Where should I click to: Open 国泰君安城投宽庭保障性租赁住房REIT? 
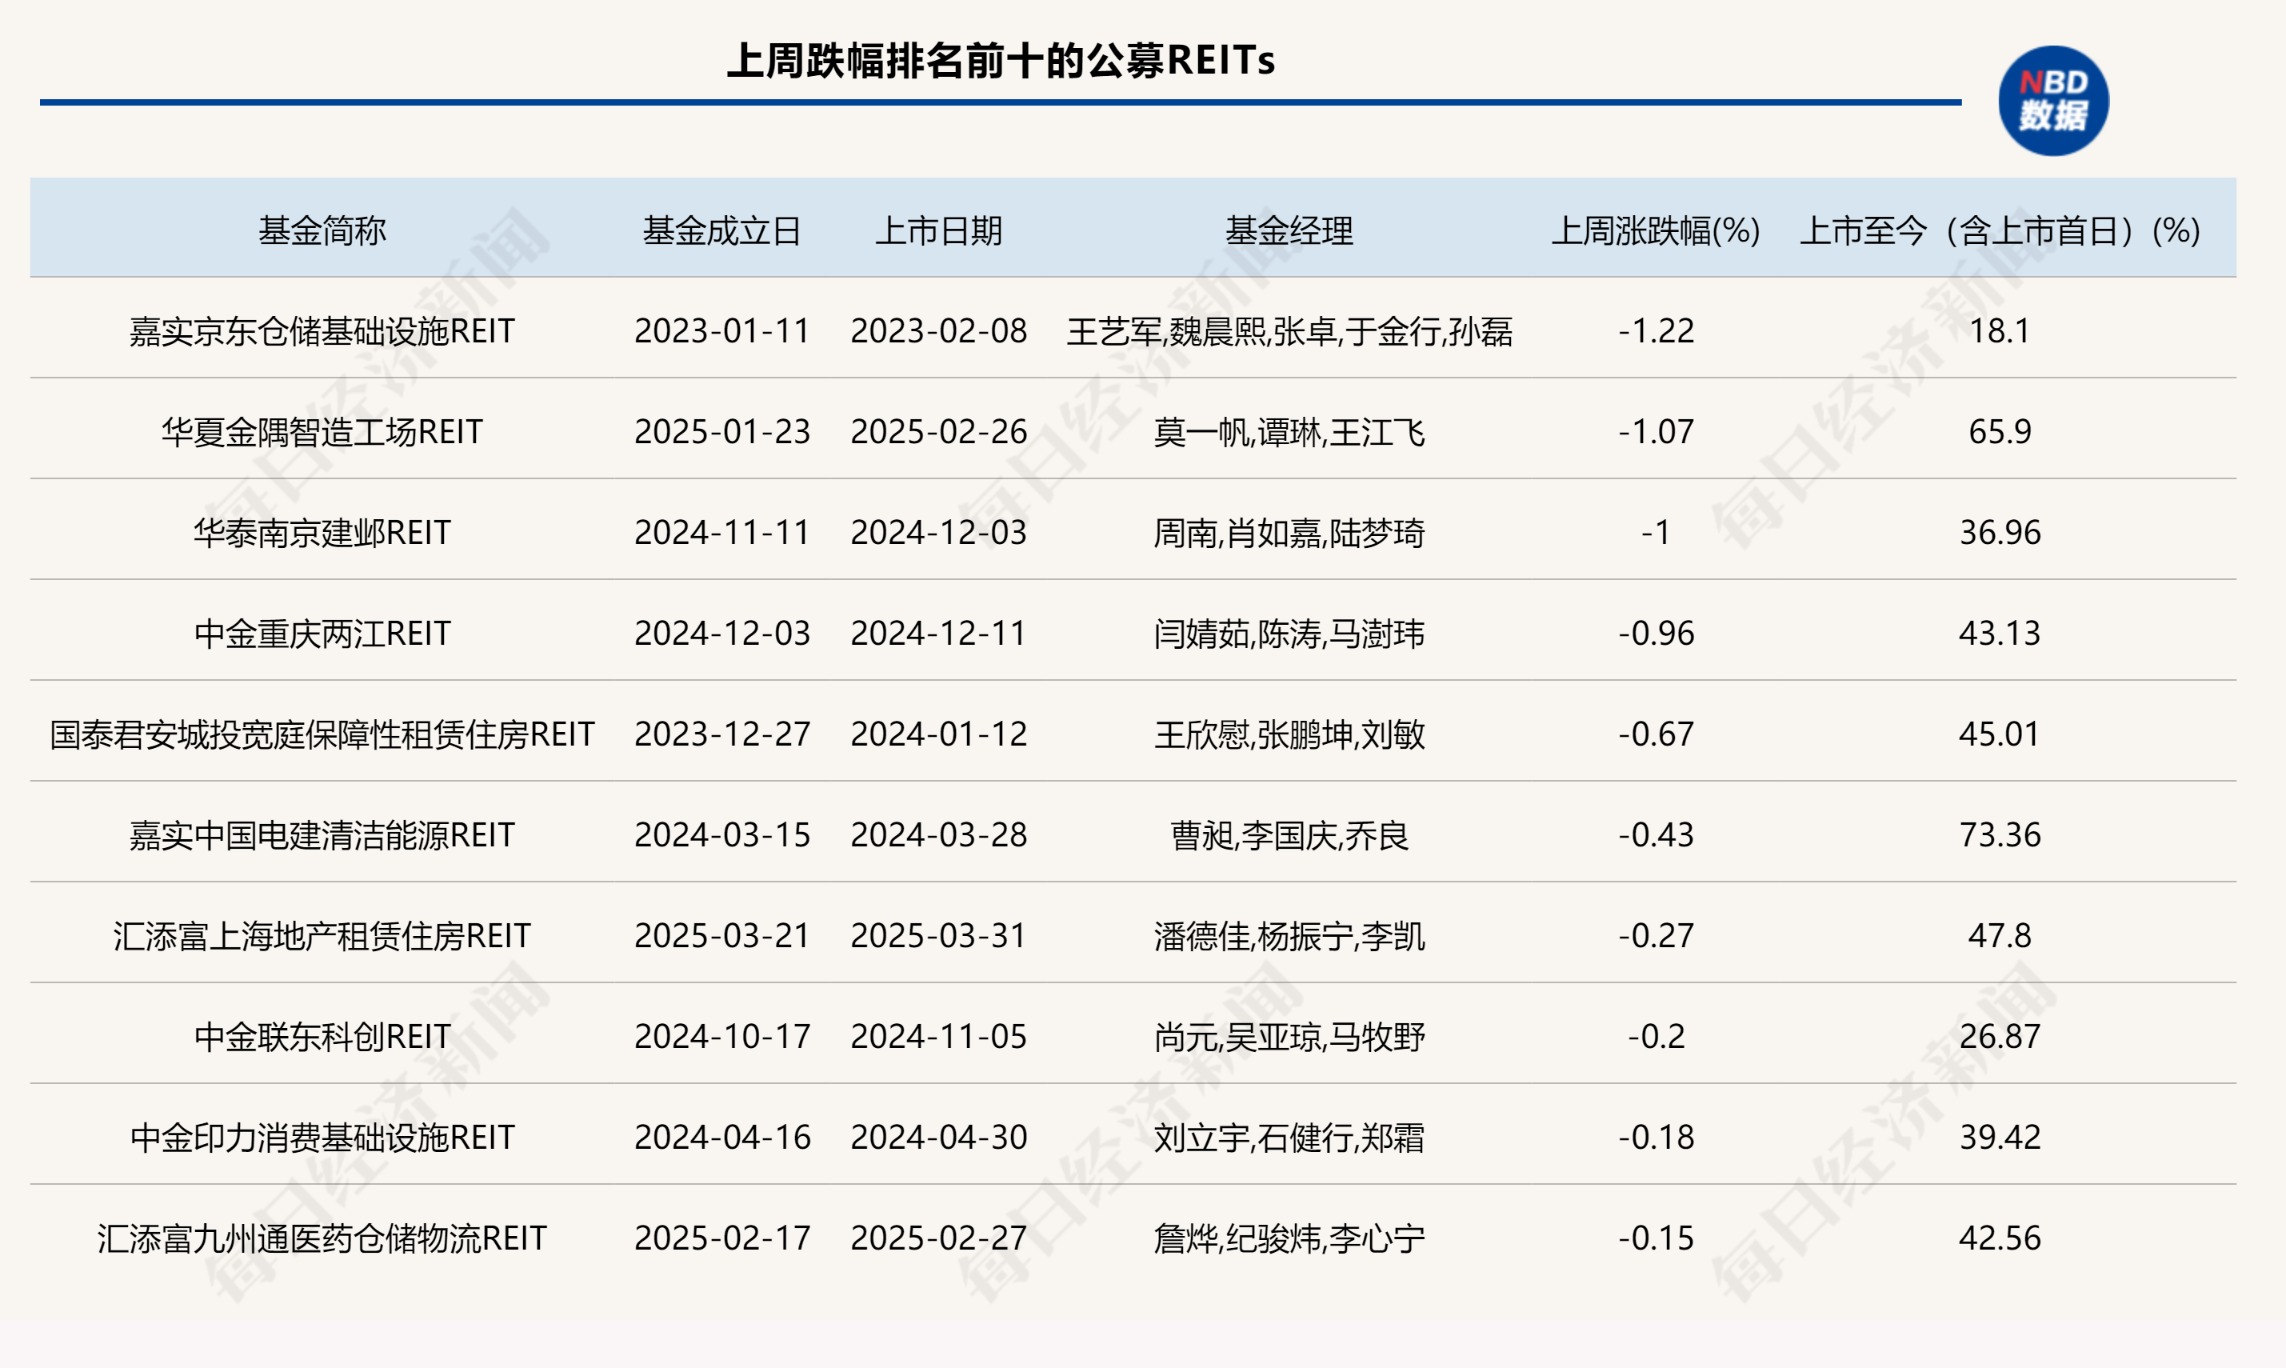click(x=318, y=734)
